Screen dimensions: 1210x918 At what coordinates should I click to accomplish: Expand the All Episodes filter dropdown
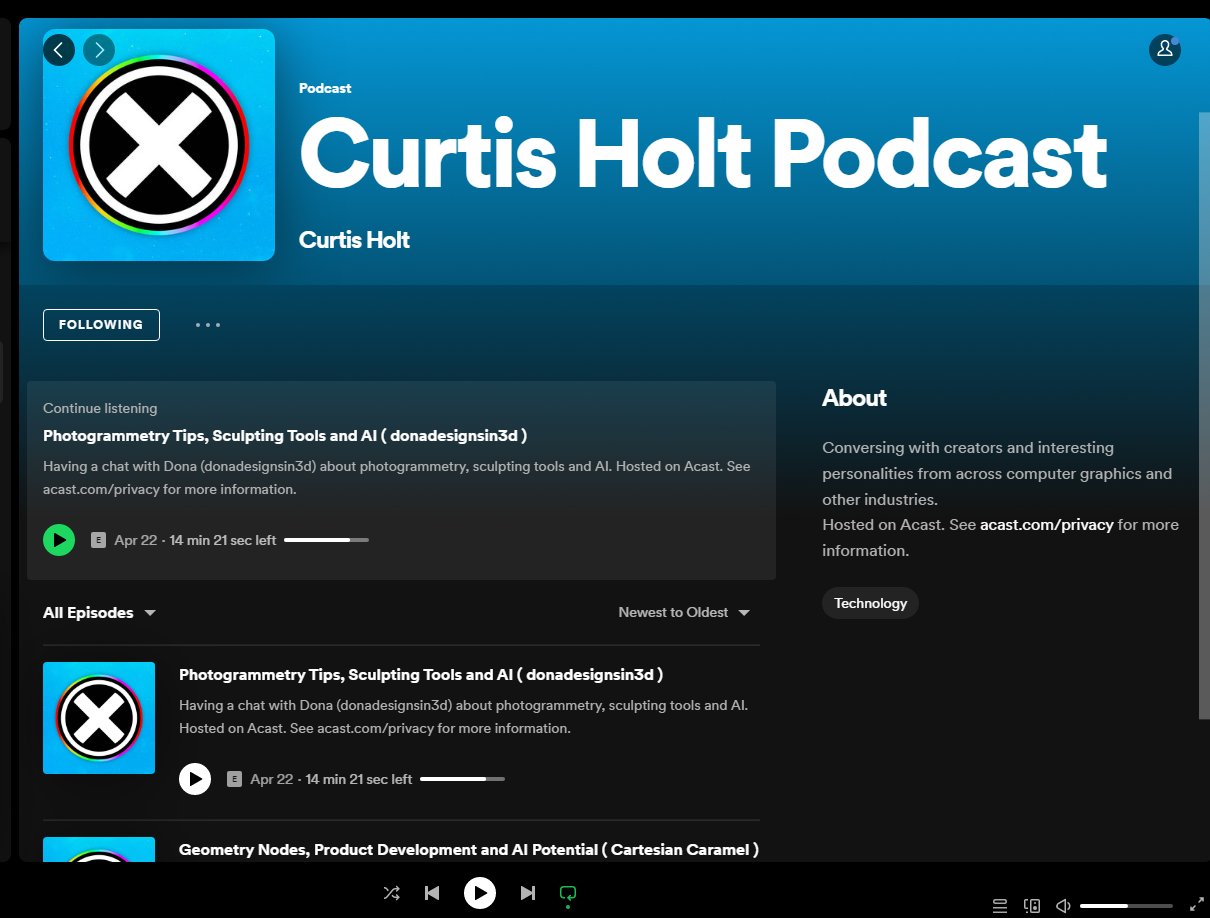click(99, 612)
